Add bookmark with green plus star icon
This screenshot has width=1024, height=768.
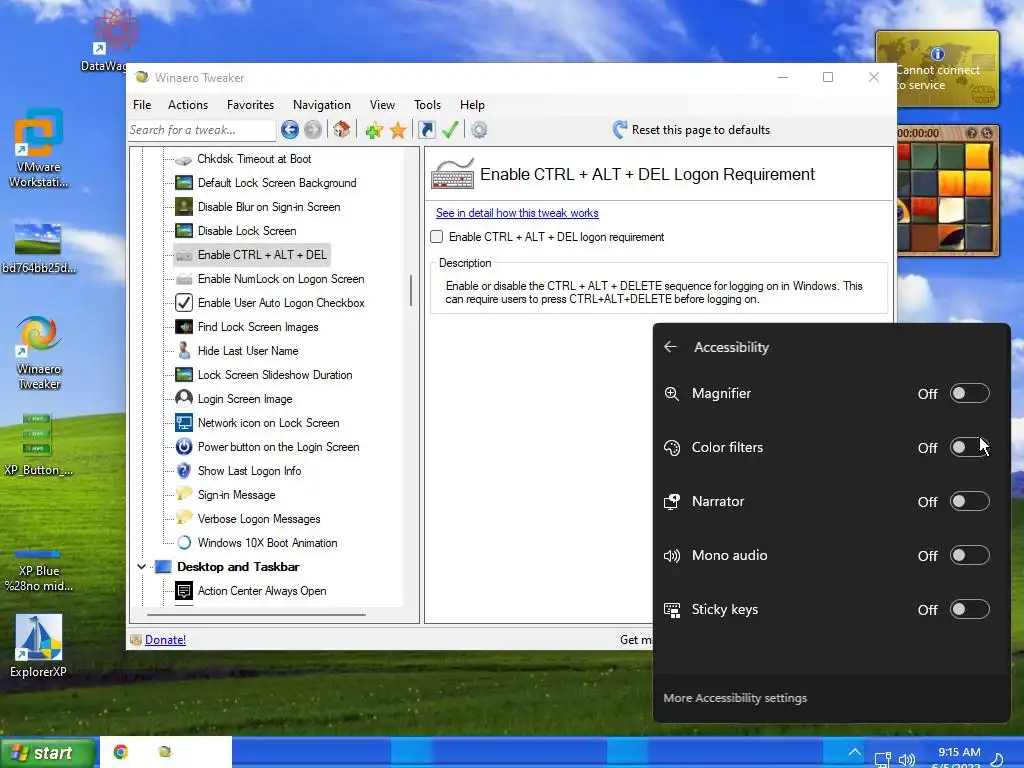coord(374,130)
